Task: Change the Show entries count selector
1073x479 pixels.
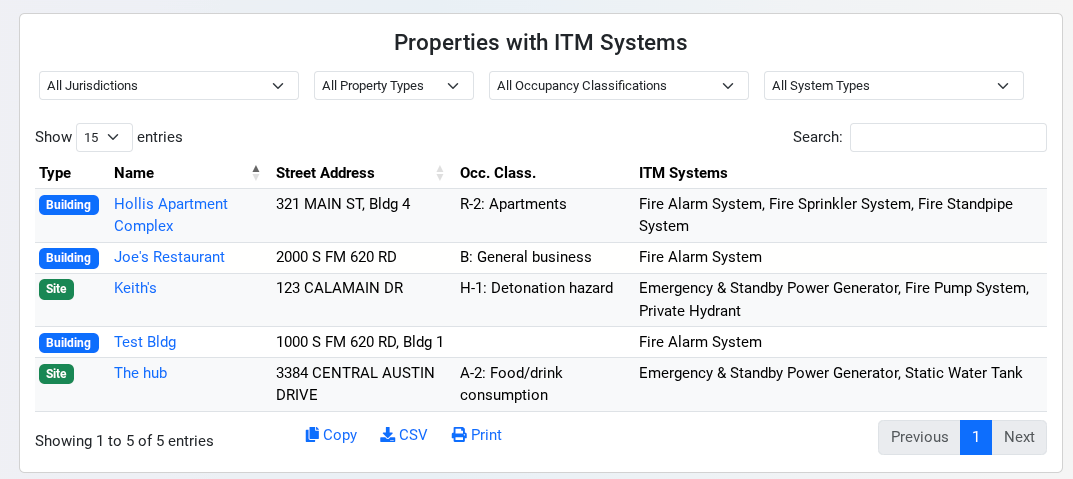Action: (x=104, y=137)
